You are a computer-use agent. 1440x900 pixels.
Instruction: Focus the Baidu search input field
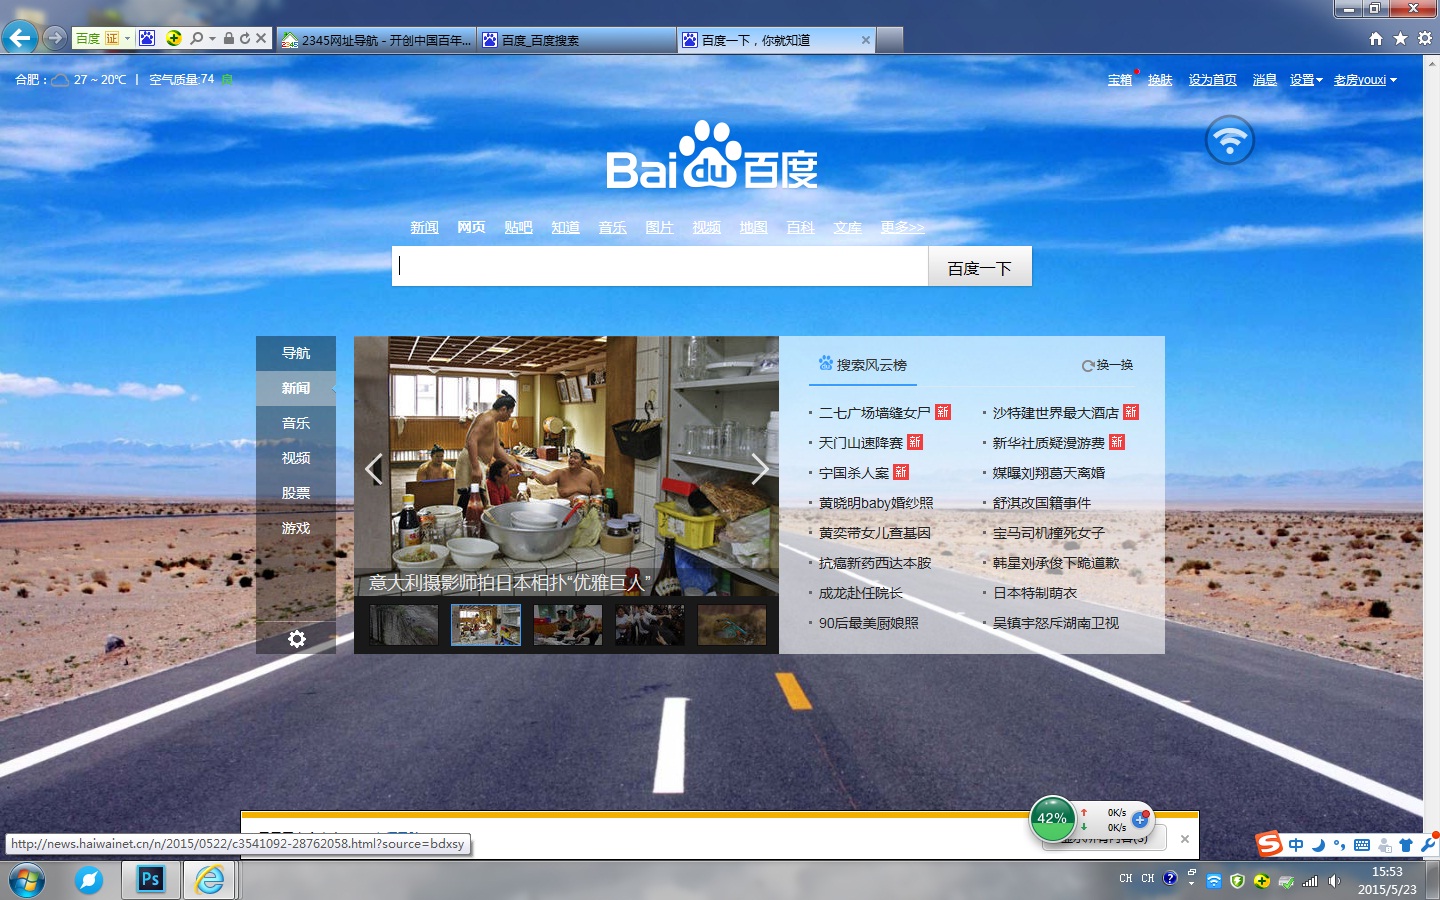coord(660,267)
